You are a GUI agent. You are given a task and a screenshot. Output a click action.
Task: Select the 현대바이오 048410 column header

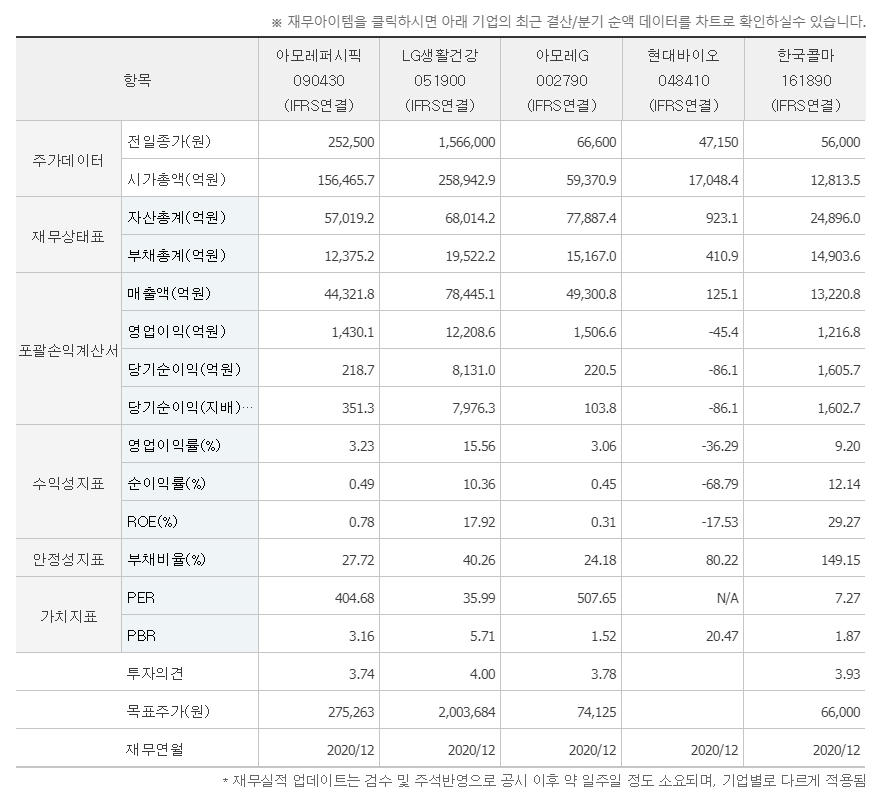[x=684, y=80]
